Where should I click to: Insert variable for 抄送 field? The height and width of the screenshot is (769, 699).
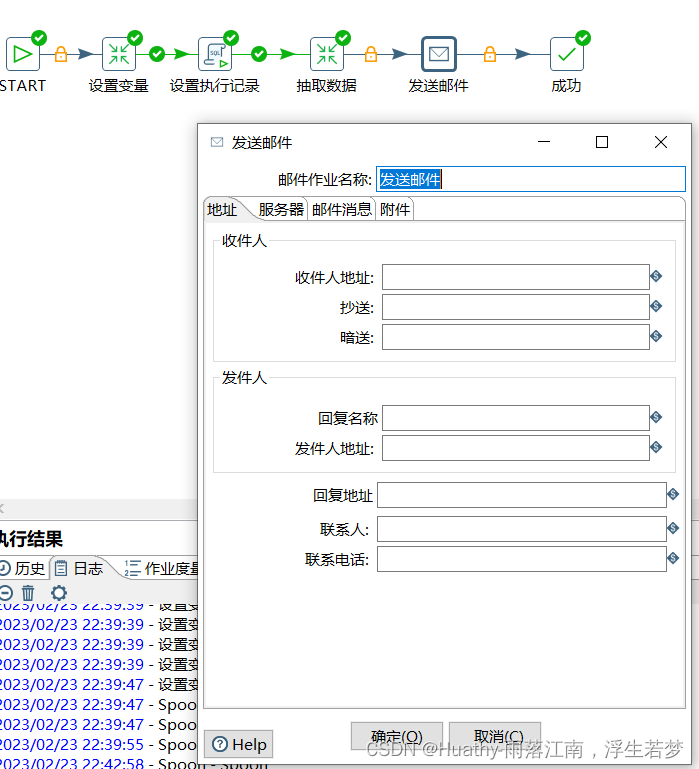click(656, 306)
